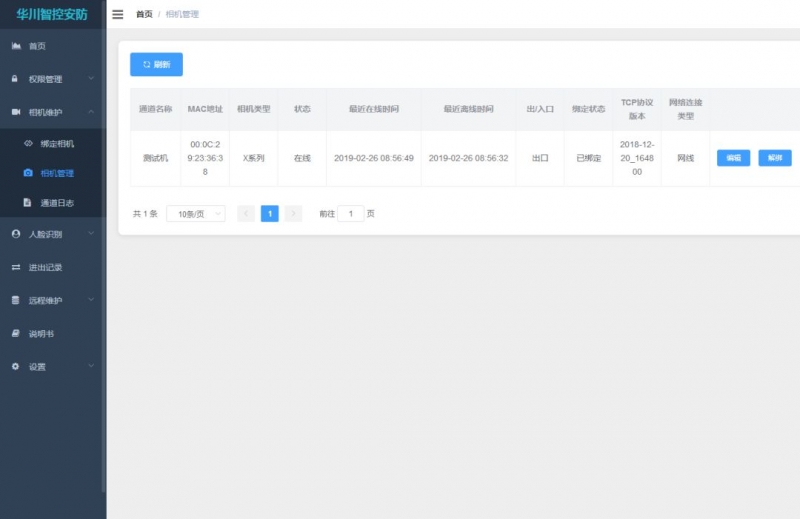Click the 刷新 refresh button

pos(156,64)
